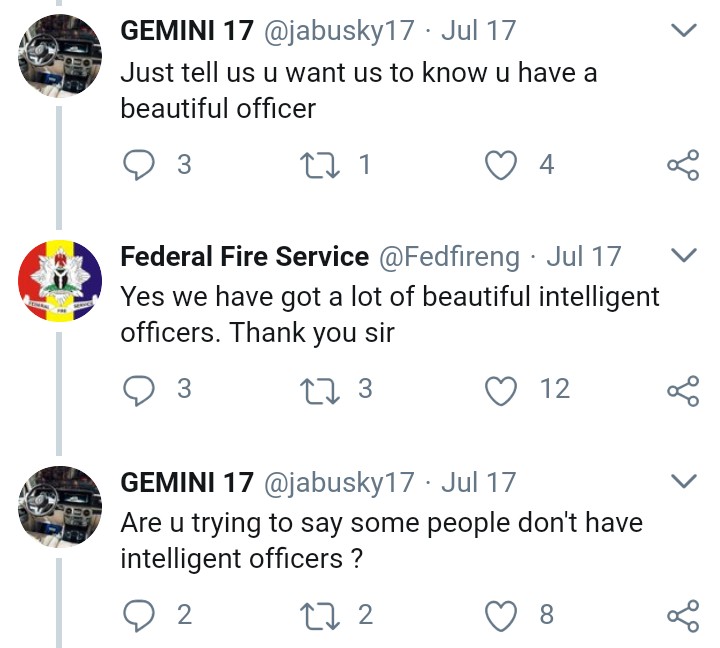
Task: Reply to the beautiful officer tweet
Action: 138,165
